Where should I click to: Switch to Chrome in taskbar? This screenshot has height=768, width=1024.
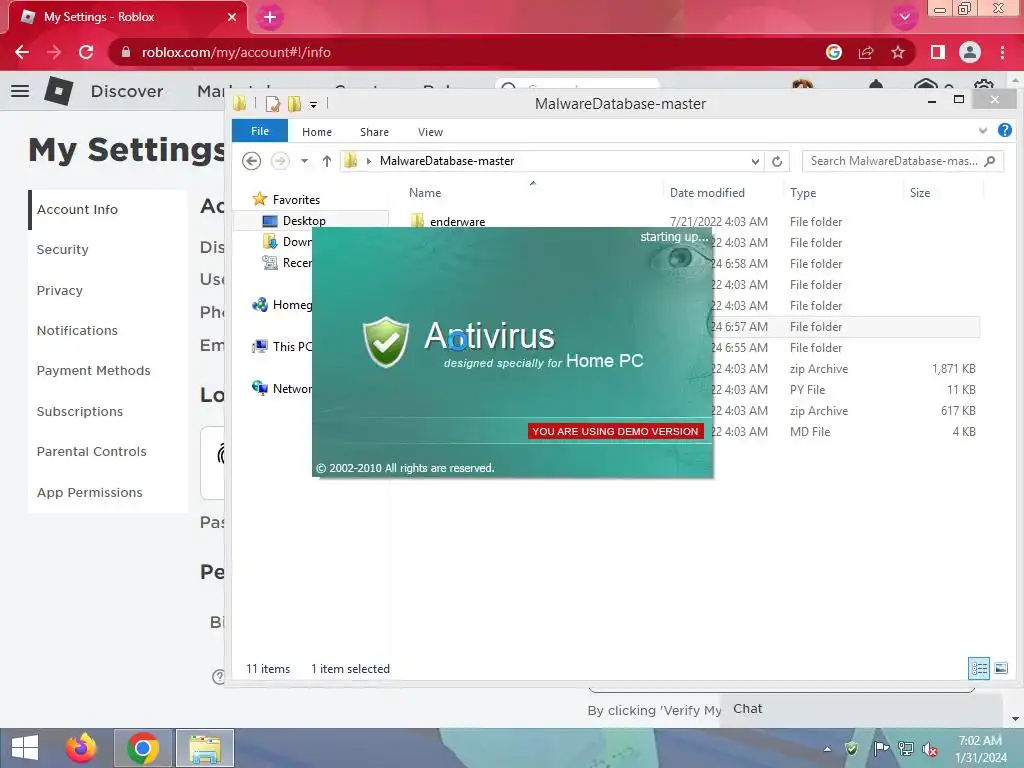(143, 748)
